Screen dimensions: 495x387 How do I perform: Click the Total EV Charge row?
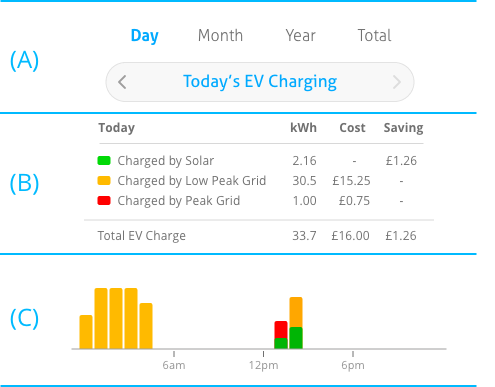pos(257,236)
